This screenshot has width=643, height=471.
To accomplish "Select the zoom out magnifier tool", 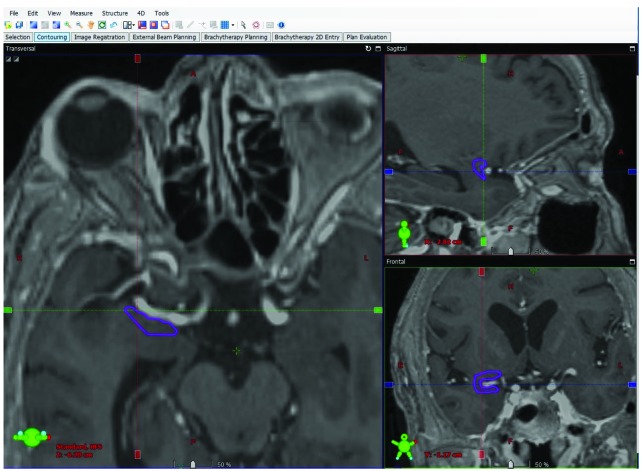I will point(79,25).
